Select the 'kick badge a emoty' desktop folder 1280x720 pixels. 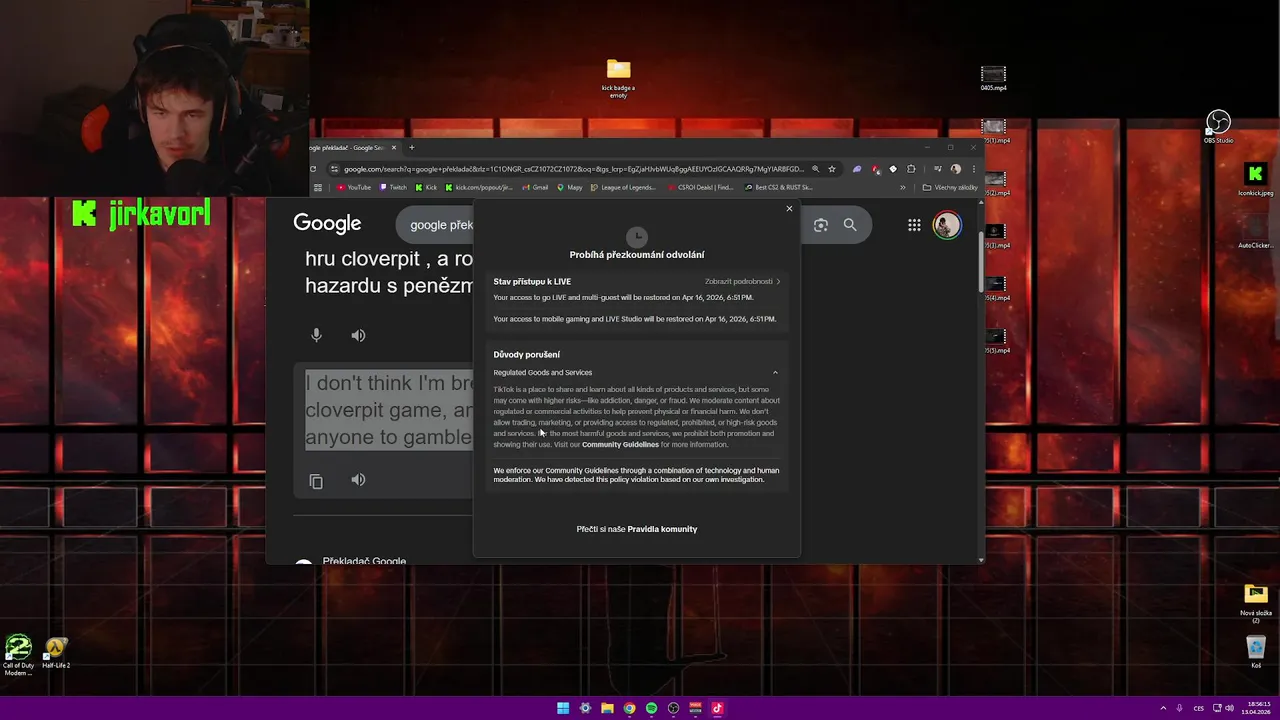(x=618, y=78)
